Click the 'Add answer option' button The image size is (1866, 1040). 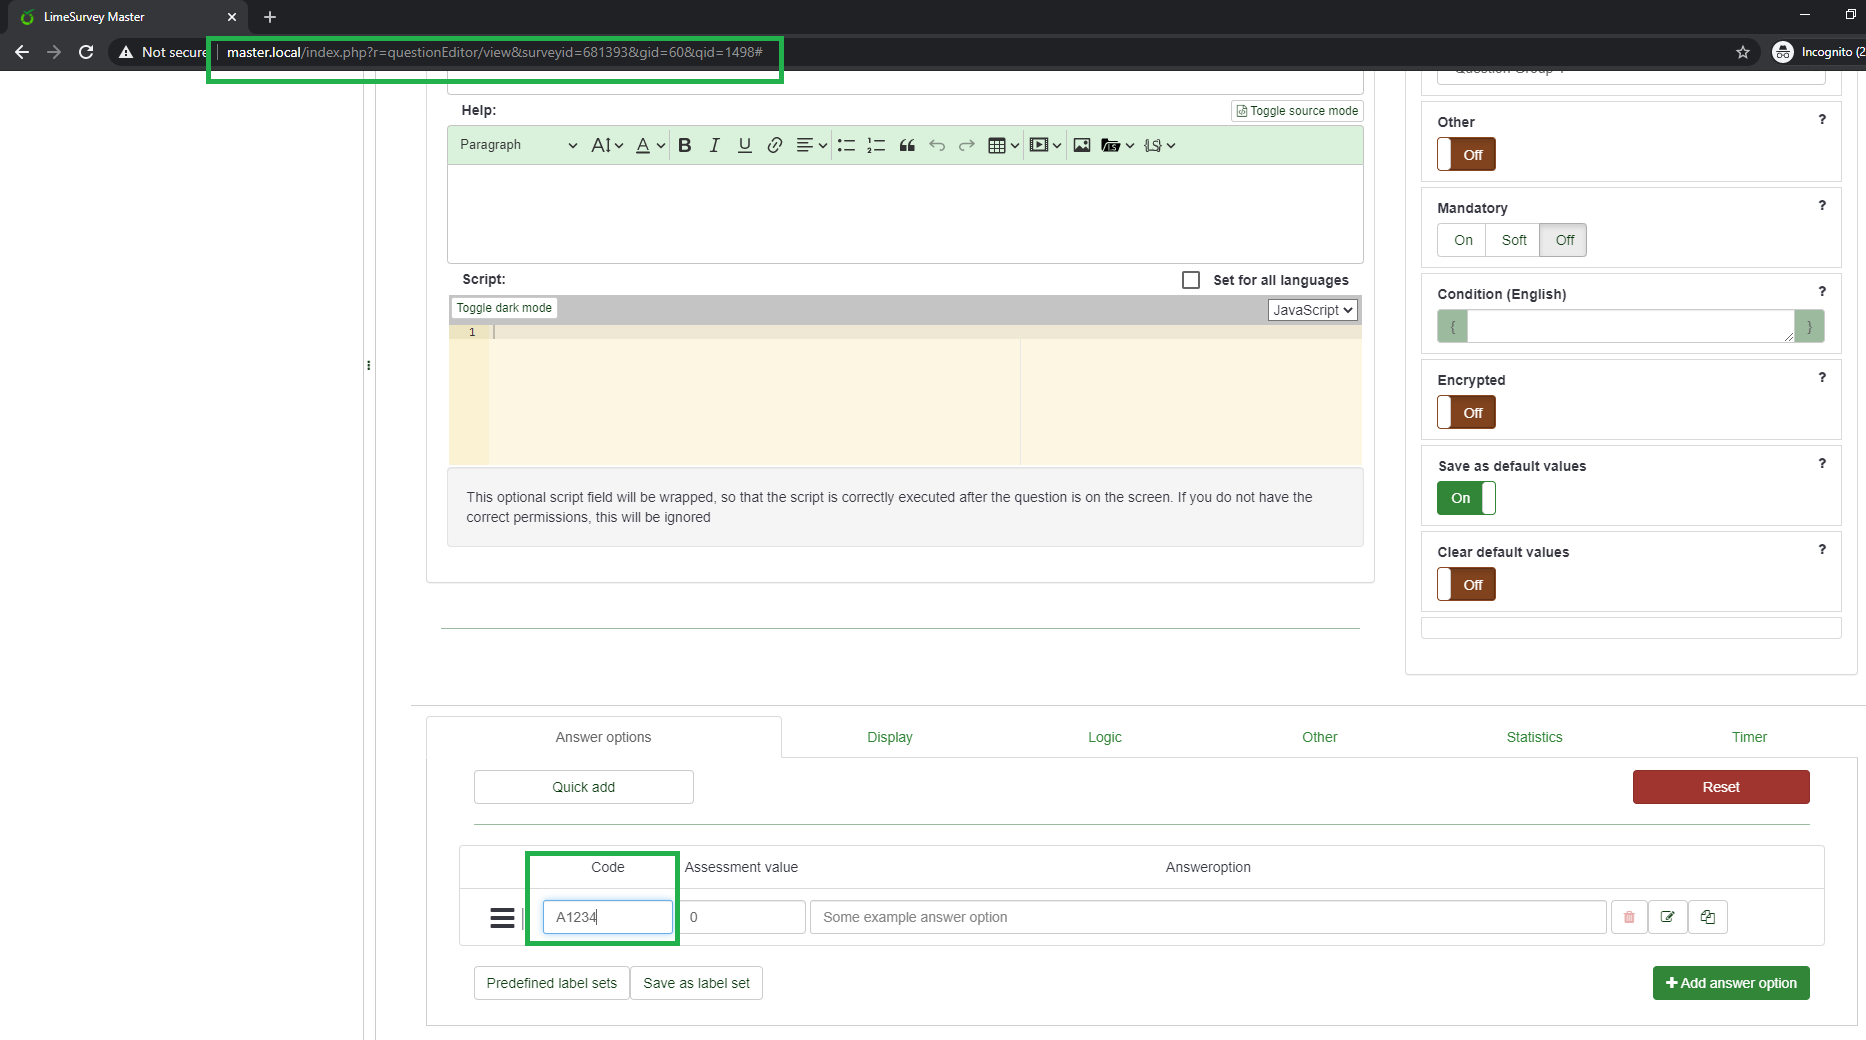pyautogui.click(x=1730, y=983)
